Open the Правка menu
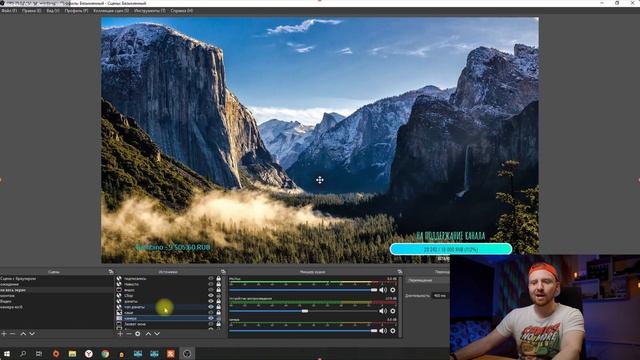The width and height of the screenshot is (640, 360). [31, 11]
